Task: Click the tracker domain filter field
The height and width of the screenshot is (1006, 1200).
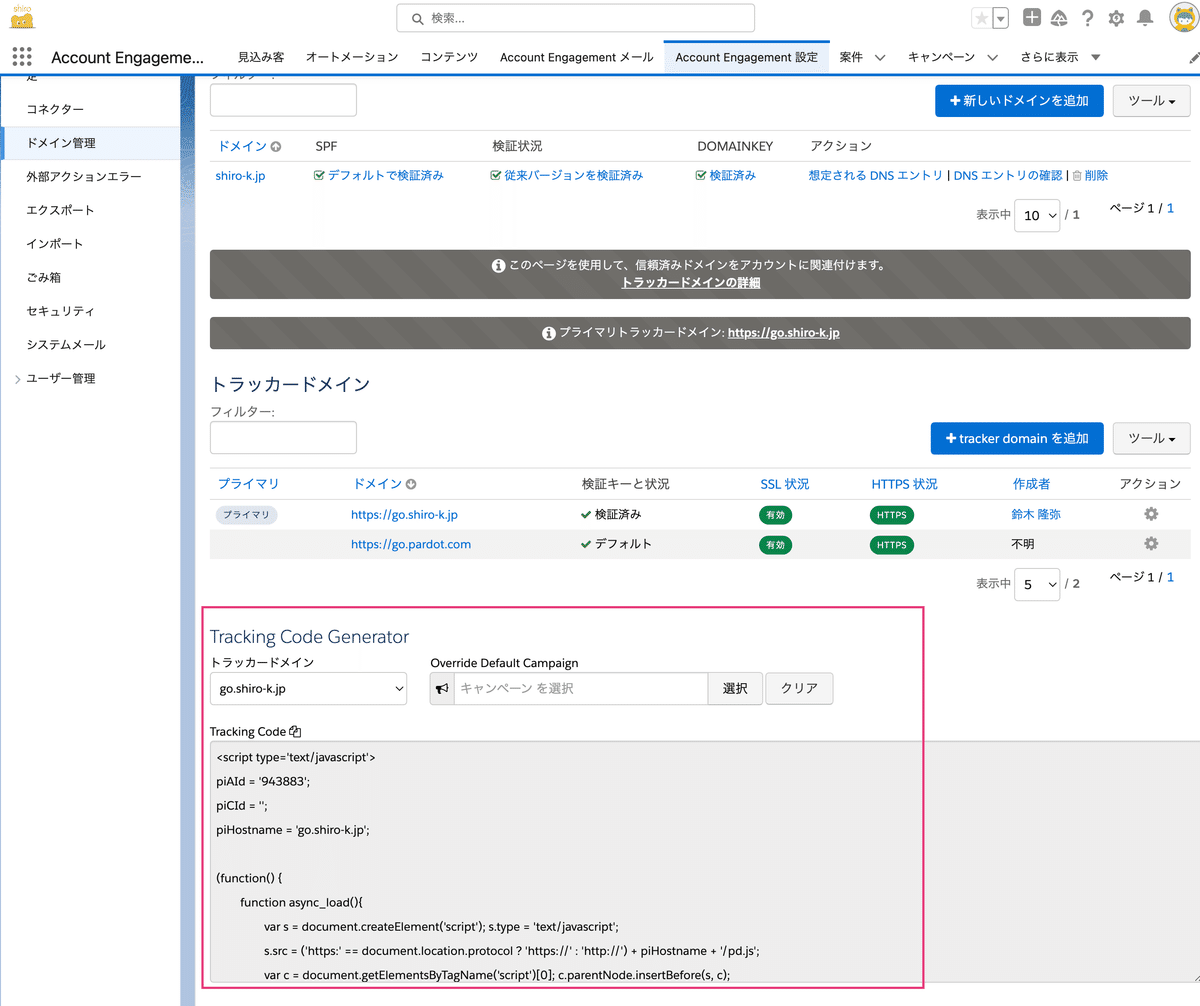Action: [x=283, y=437]
